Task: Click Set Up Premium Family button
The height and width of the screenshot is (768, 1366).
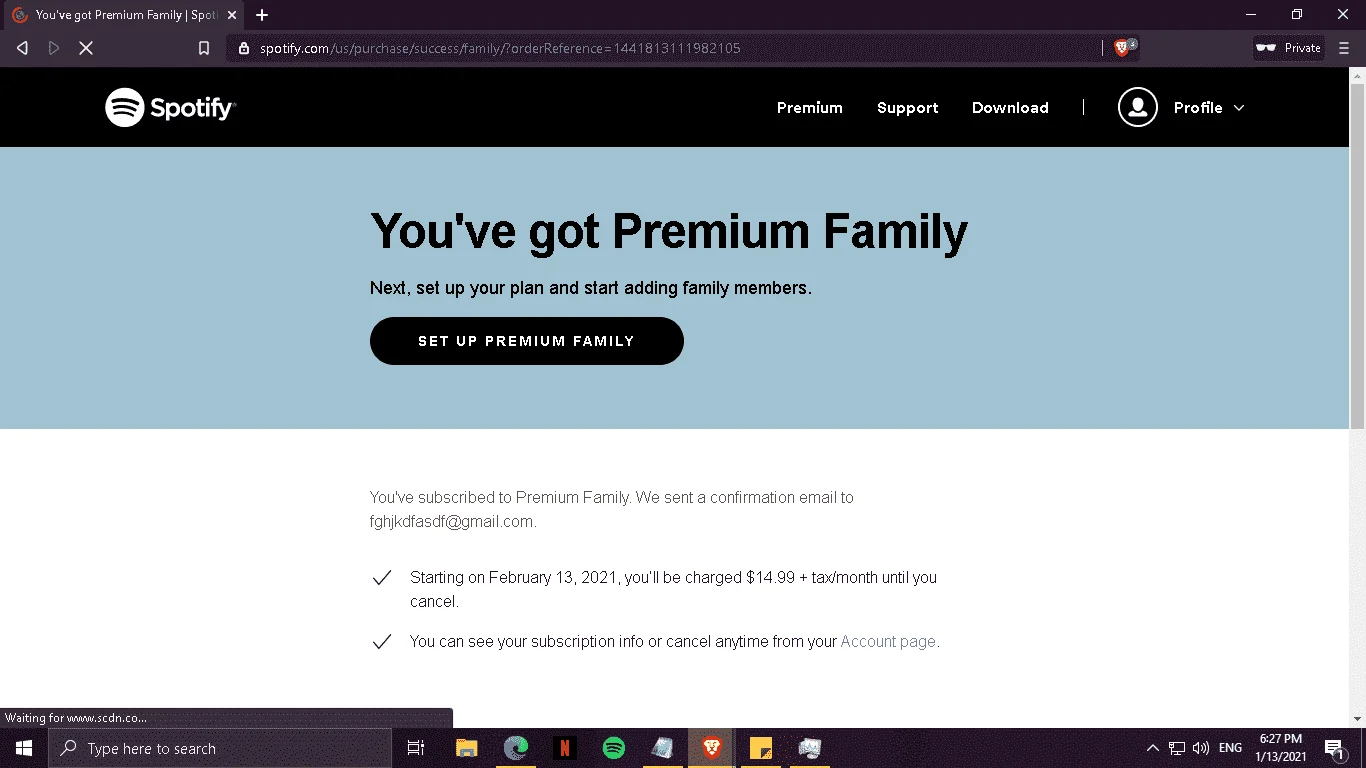Action: (527, 341)
